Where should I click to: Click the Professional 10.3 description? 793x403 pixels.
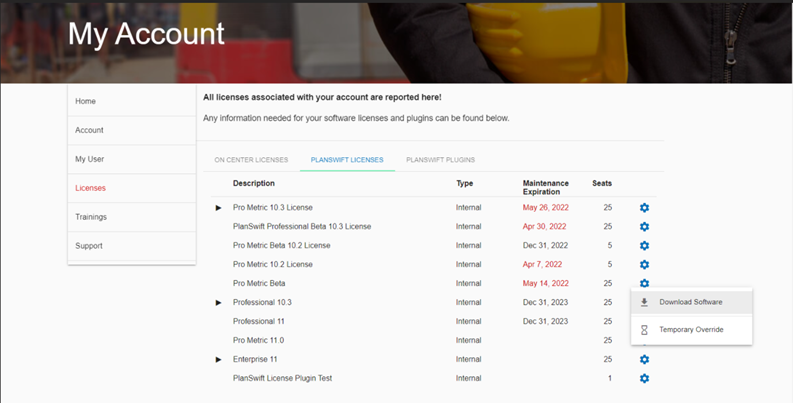coord(262,302)
